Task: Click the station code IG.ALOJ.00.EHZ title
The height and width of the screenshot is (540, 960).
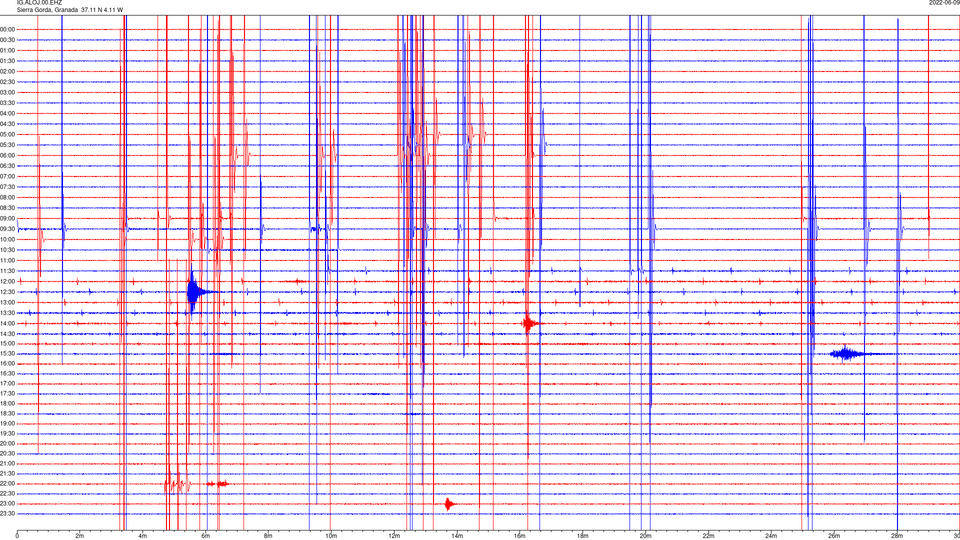Action: coord(39,3)
